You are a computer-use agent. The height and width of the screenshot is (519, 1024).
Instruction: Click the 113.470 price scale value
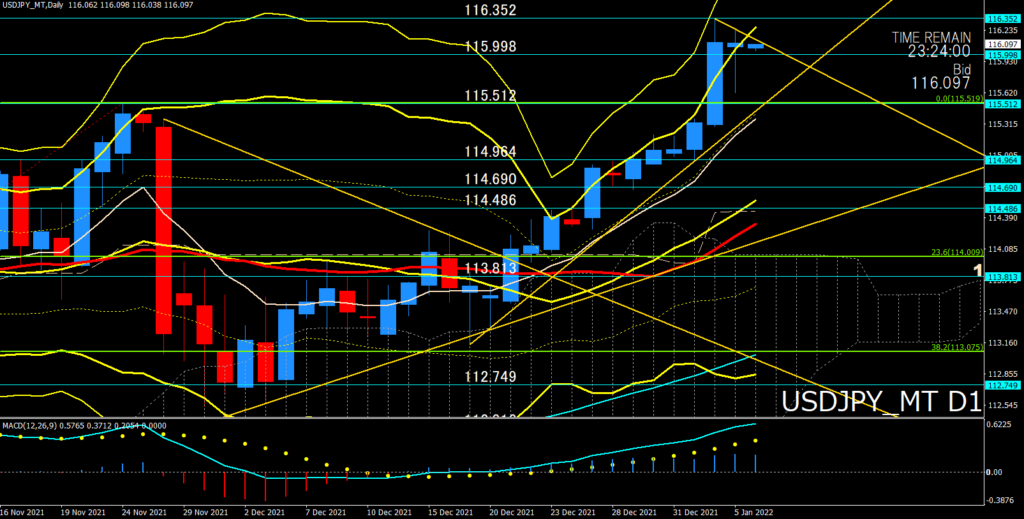click(x=1002, y=311)
